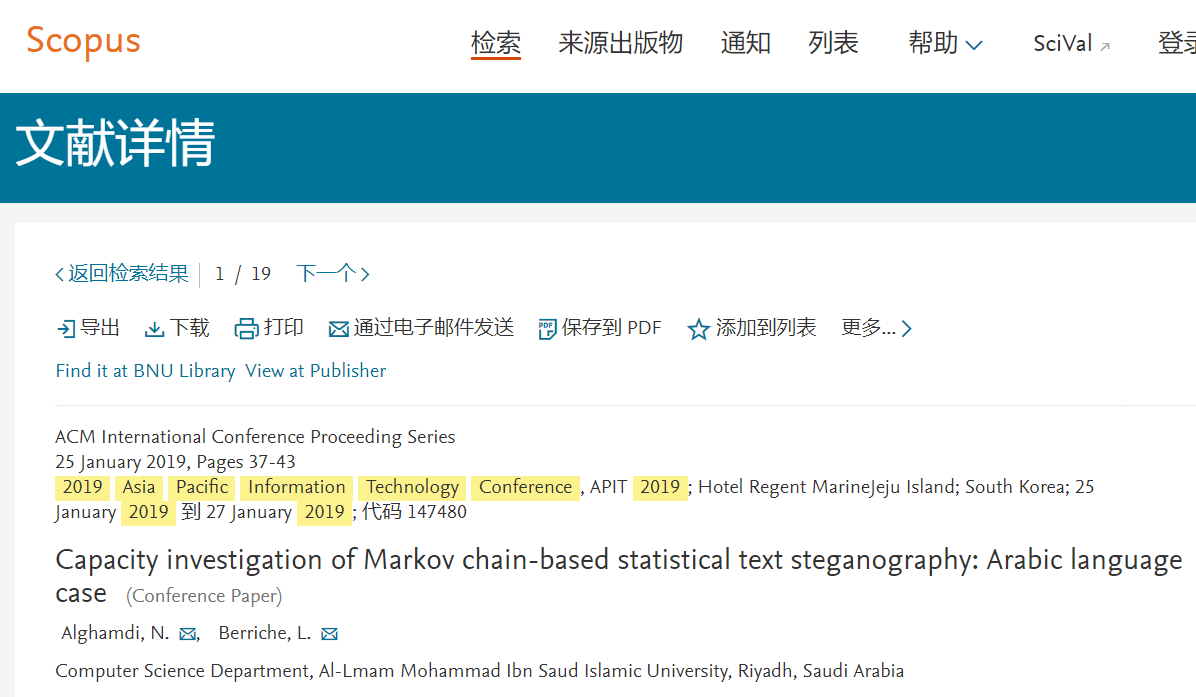Email author Alghamdi, N. via envelope icon
Viewport: 1196px width, 697px height.
pos(187,634)
